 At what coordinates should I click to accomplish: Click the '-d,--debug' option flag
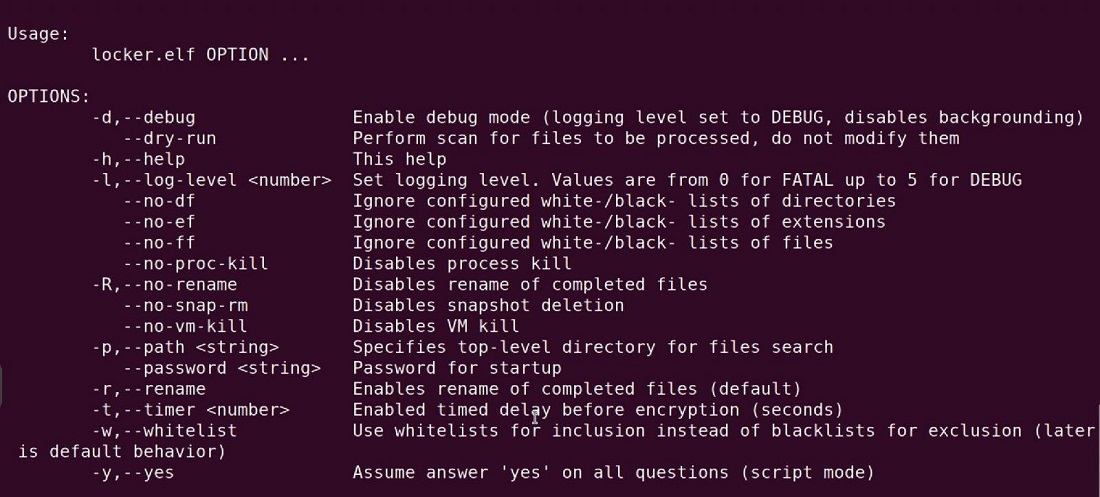click(143, 117)
